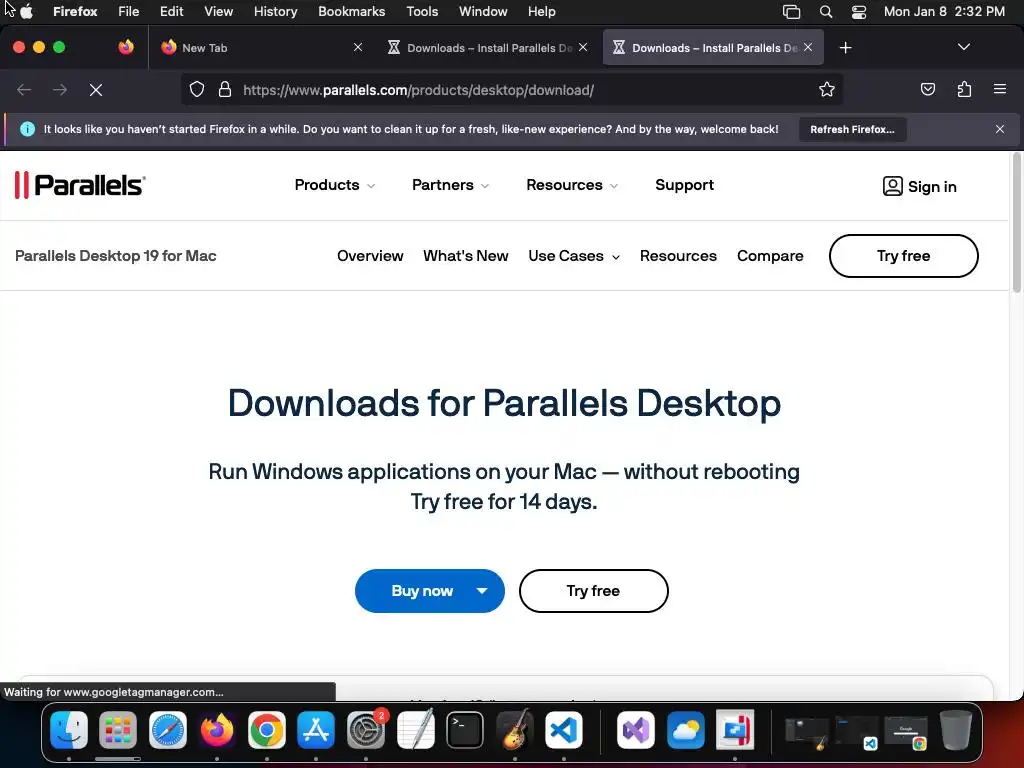Click the info icon in notification bar

[x=27, y=129]
